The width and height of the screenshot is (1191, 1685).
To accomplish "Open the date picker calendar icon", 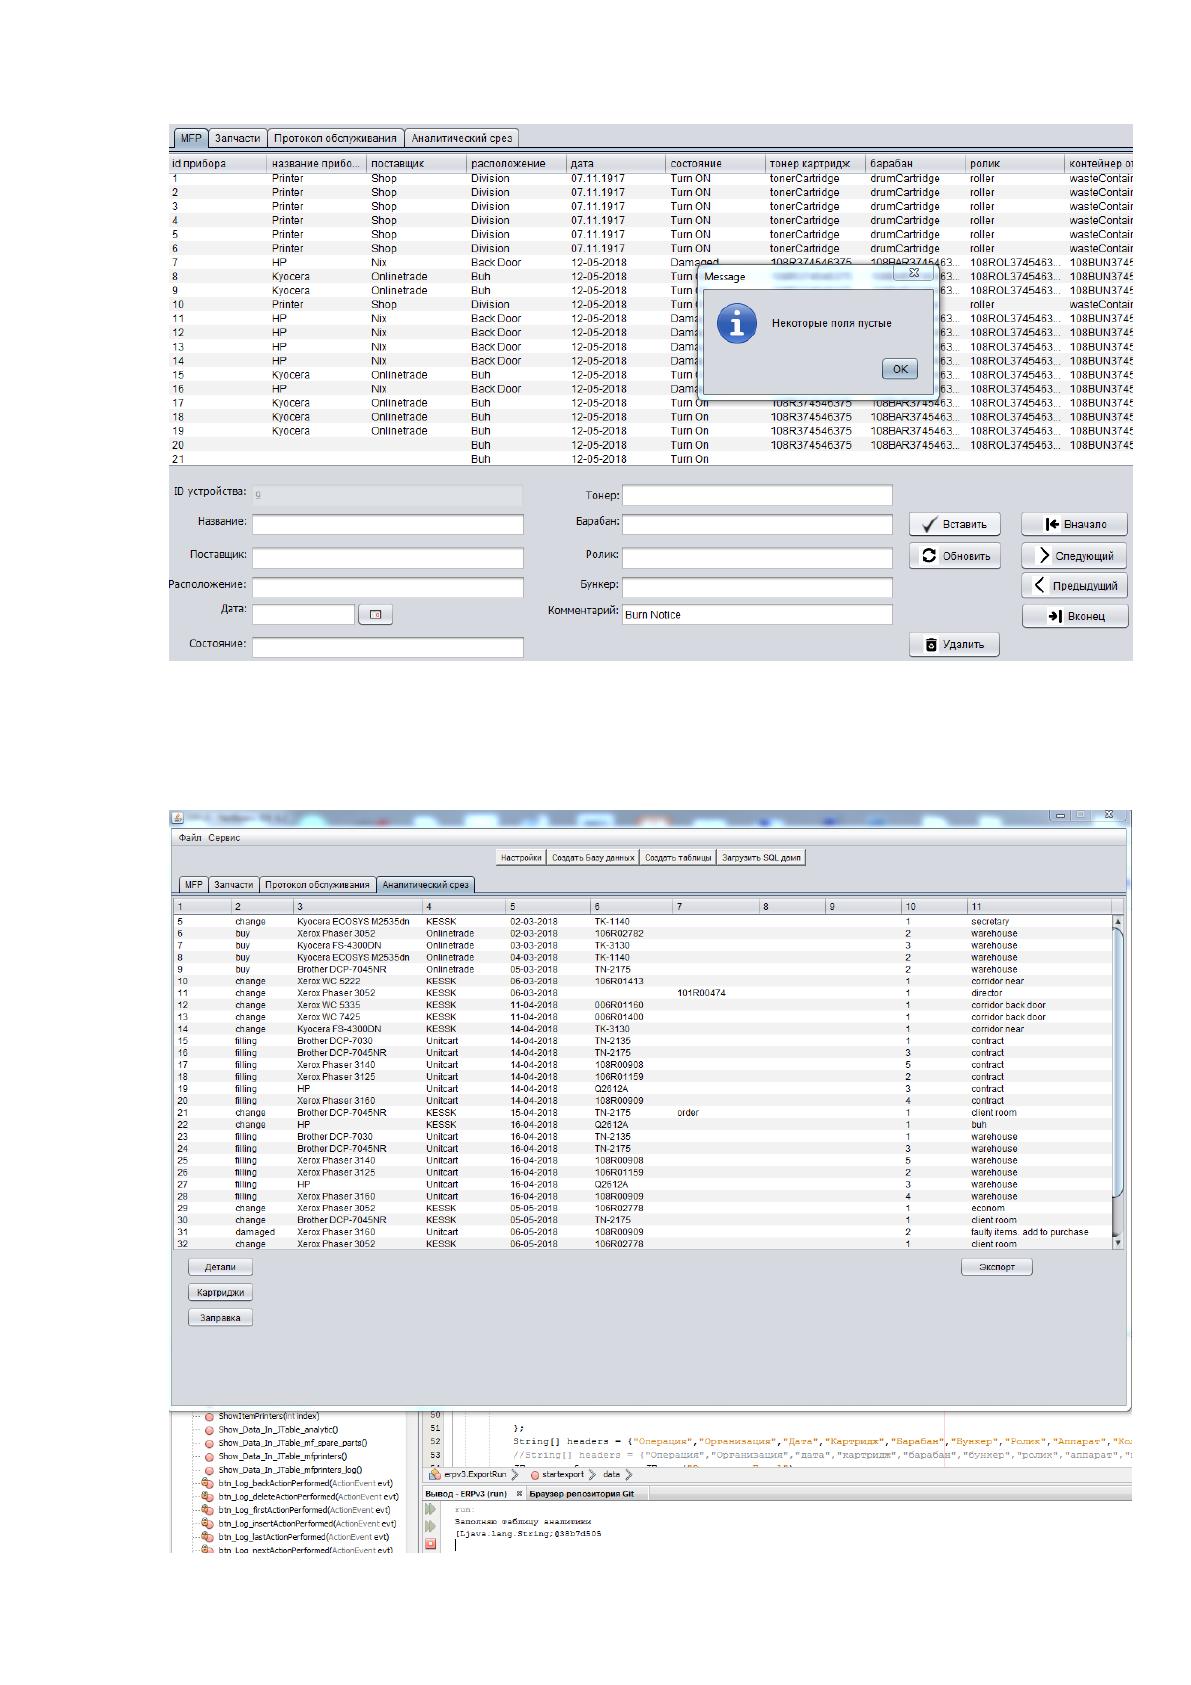I will (x=375, y=615).
